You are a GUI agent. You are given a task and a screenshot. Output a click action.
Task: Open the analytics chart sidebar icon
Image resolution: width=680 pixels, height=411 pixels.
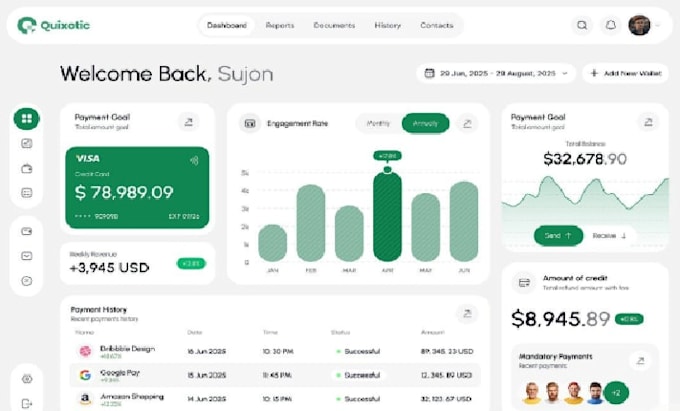point(26,144)
